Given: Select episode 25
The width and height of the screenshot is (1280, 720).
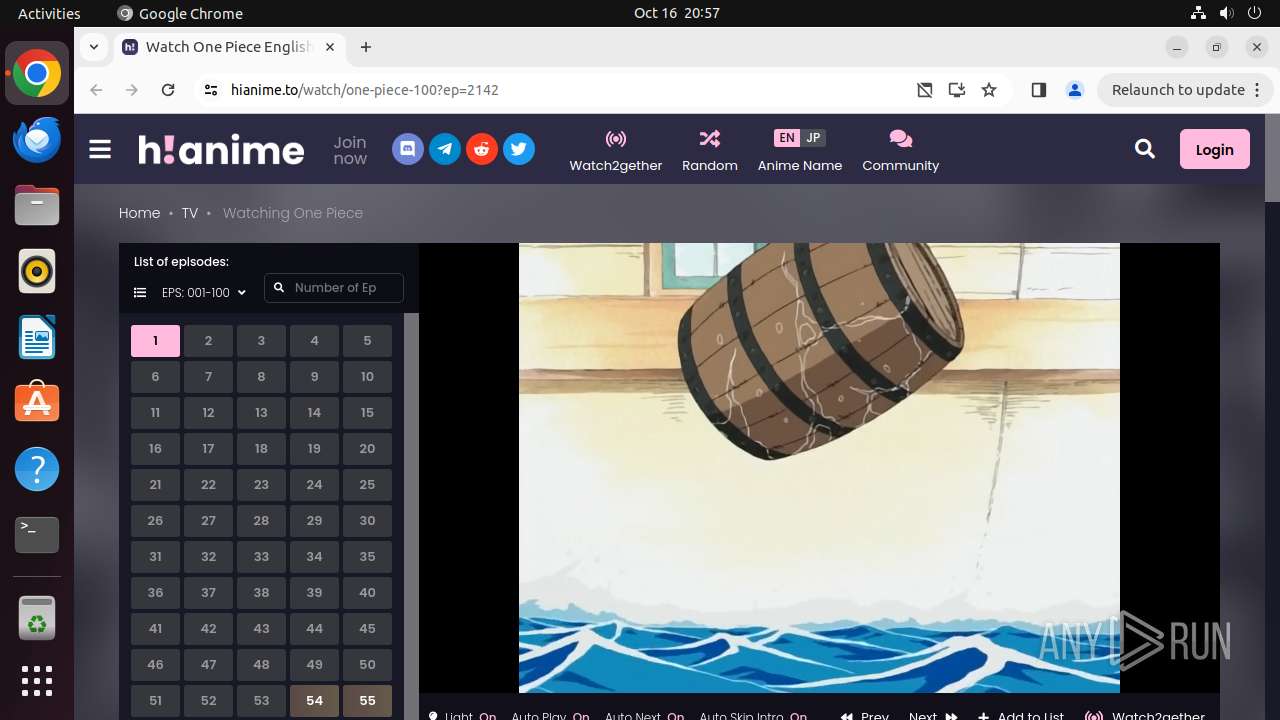Looking at the screenshot, I should click(367, 485).
